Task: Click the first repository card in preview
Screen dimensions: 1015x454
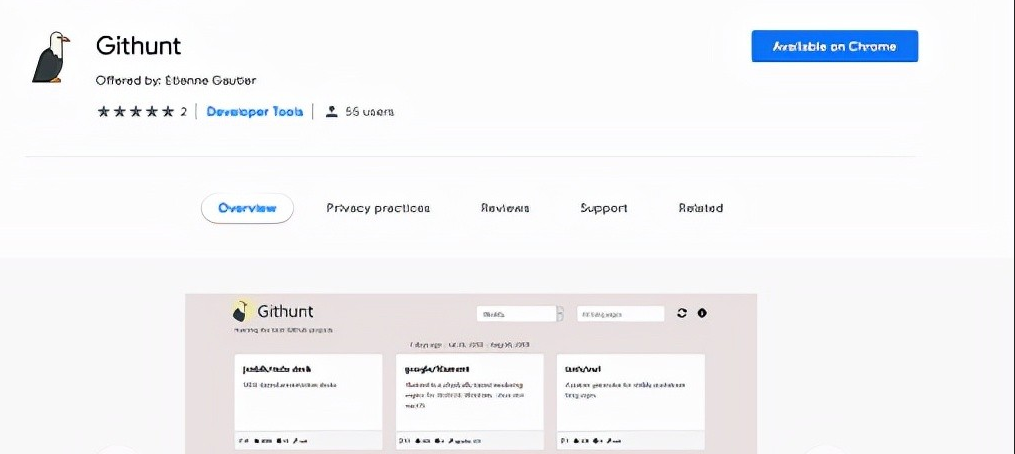Action: pyautogui.click(x=308, y=402)
